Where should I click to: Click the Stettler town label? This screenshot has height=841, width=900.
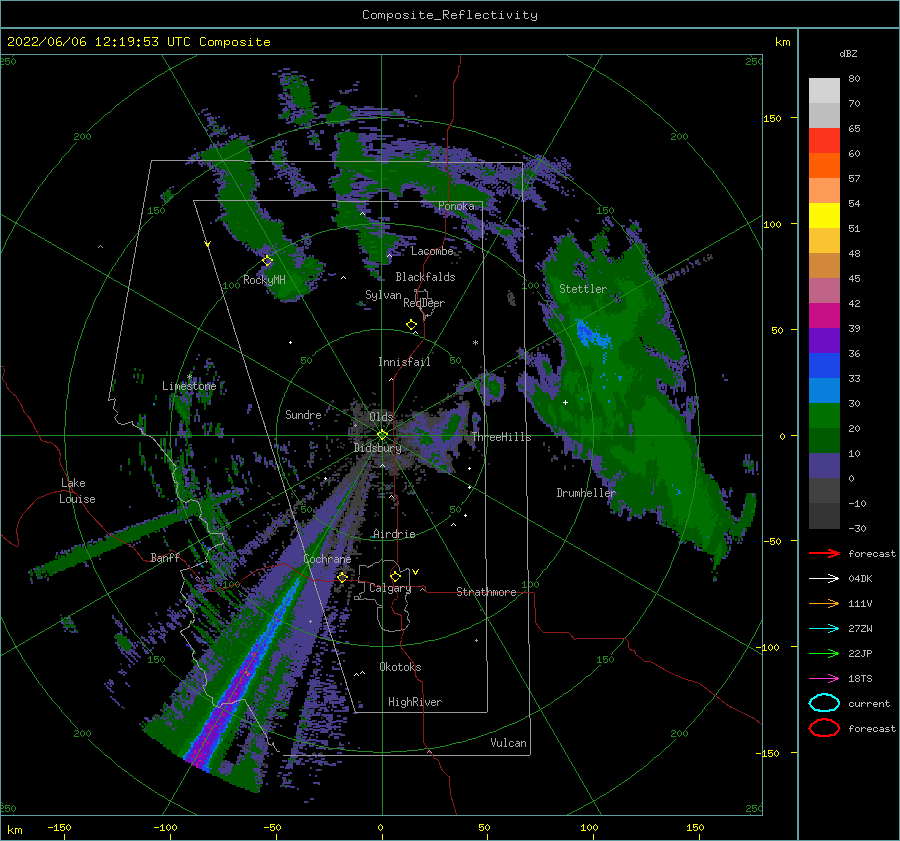click(x=583, y=289)
